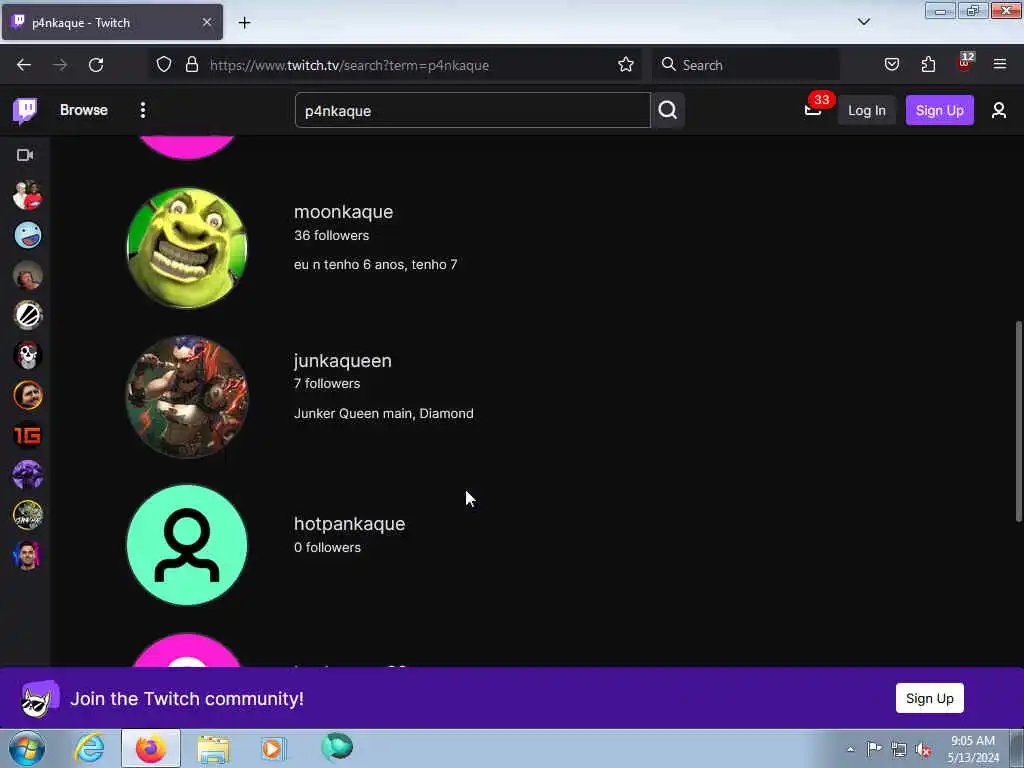Show hidden system tray icons
1024x768 pixels.
point(850,750)
